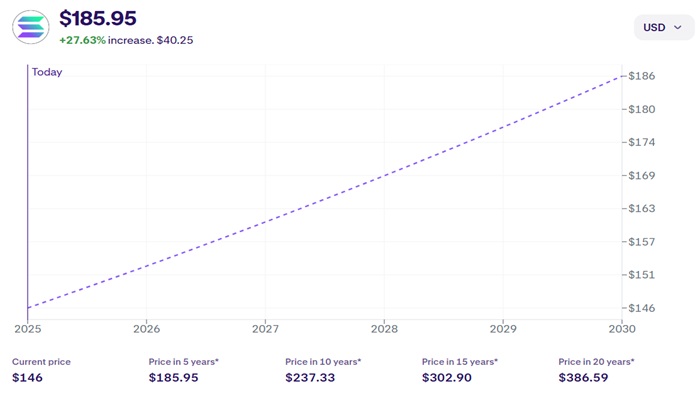
Task: Click the $169 y-axis tick label
Action: 641,175
